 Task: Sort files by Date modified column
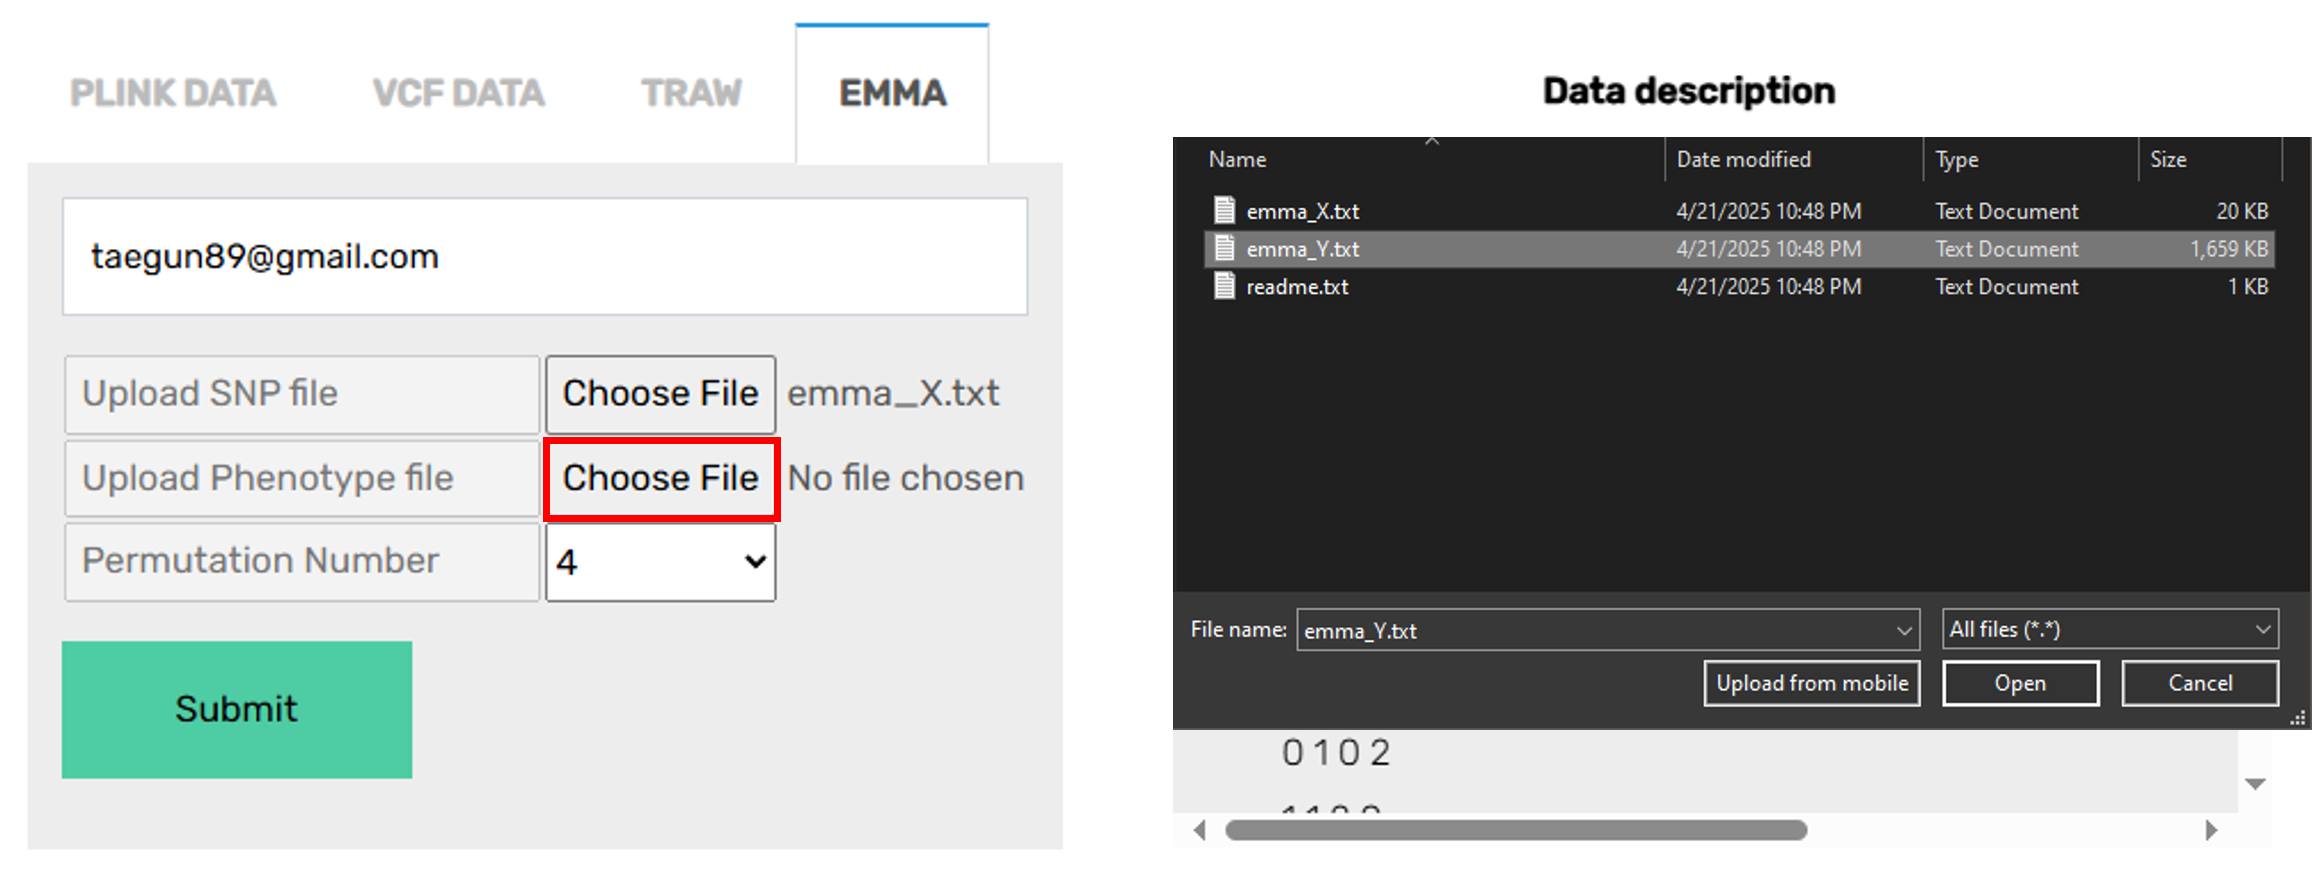[x=1743, y=160]
